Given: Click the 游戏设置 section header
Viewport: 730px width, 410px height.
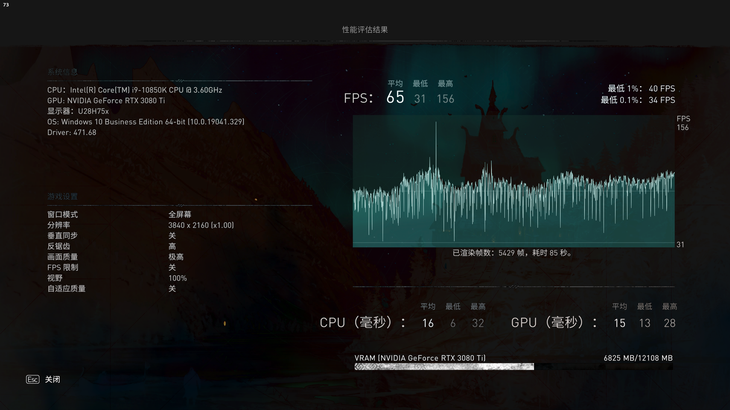Looking at the screenshot, I should [x=62, y=197].
